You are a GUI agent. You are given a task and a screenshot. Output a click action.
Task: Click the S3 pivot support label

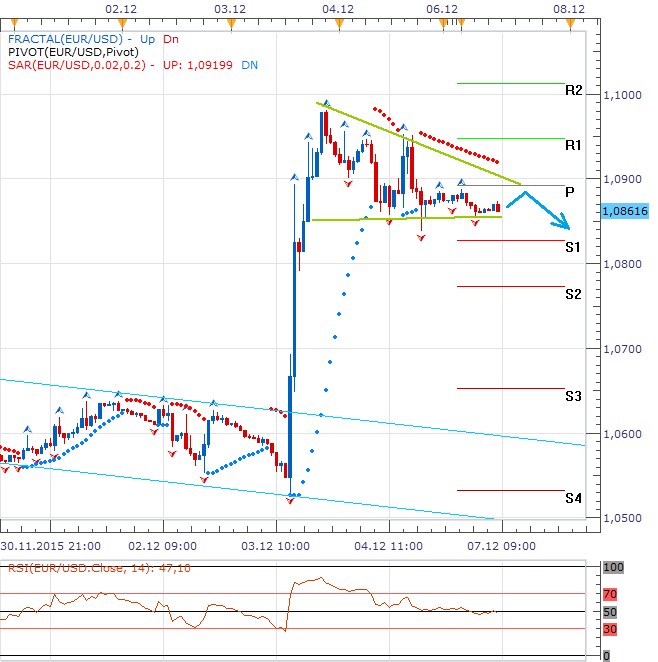573,396
